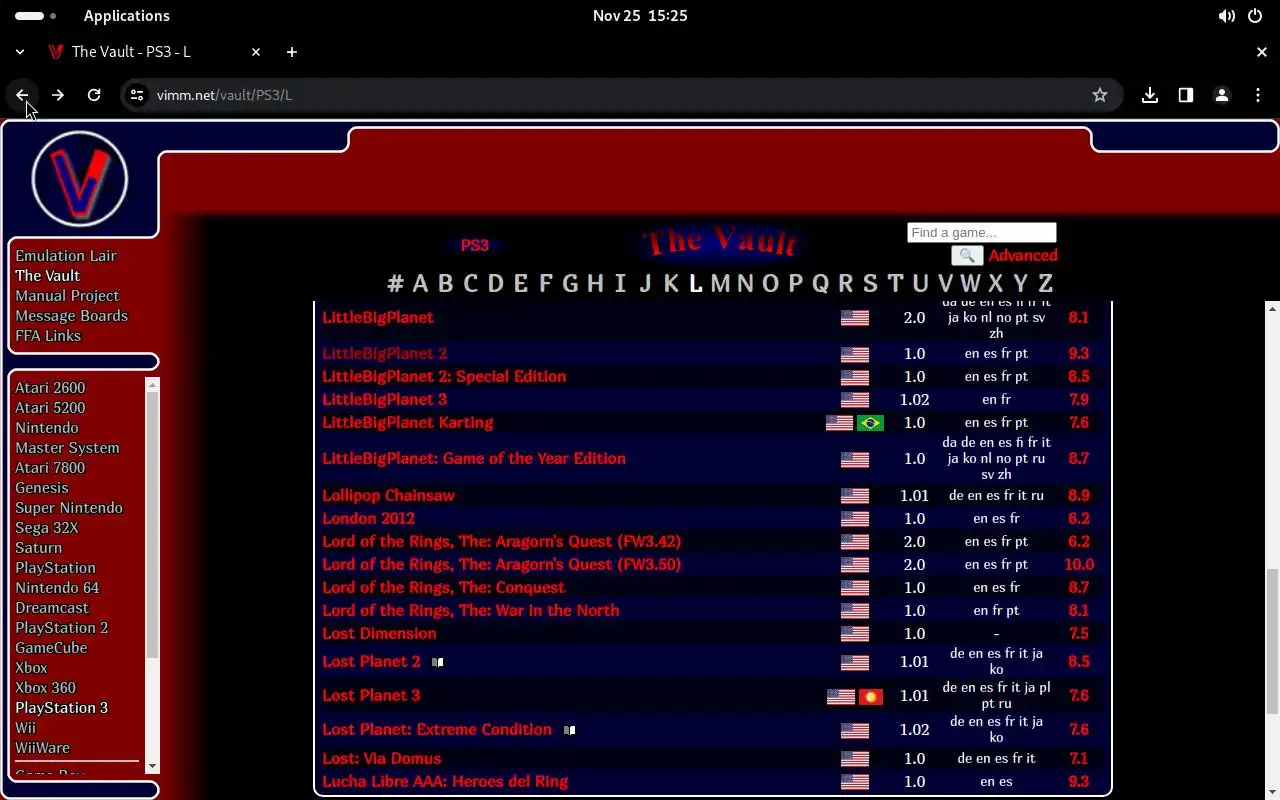
Task: Open Manual Project in sidebar
Action: pyautogui.click(x=67, y=296)
